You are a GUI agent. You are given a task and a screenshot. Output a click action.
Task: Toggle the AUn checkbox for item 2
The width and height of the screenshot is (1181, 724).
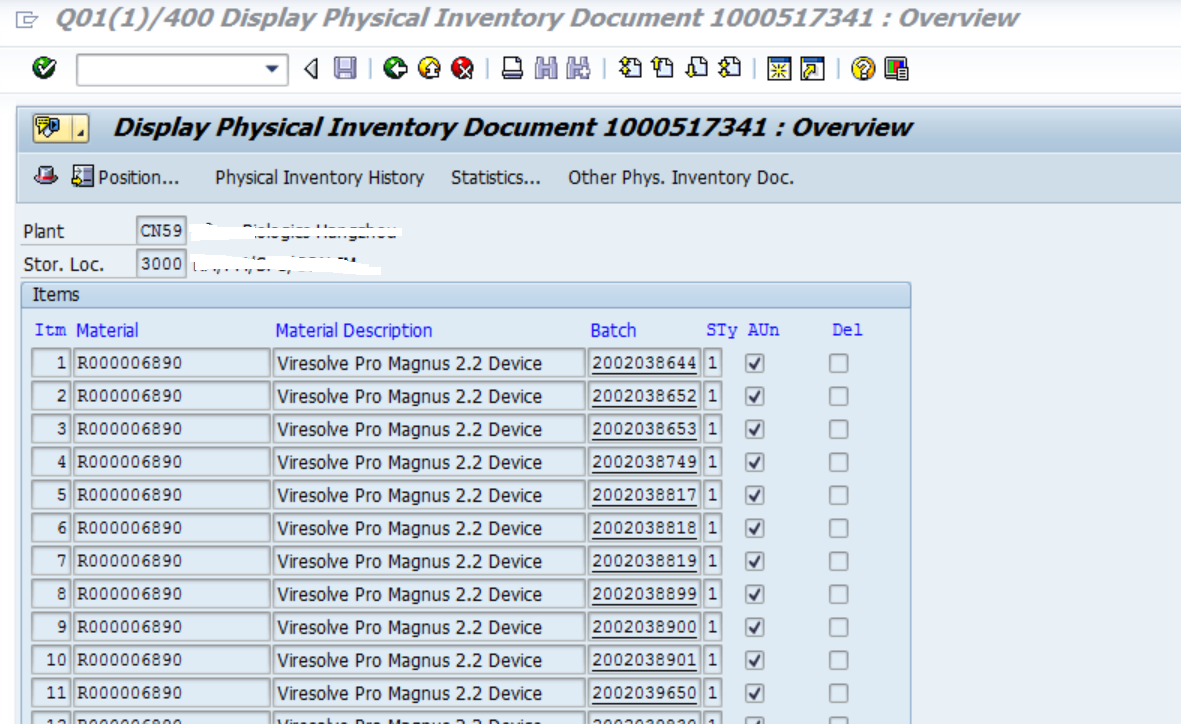click(x=755, y=396)
